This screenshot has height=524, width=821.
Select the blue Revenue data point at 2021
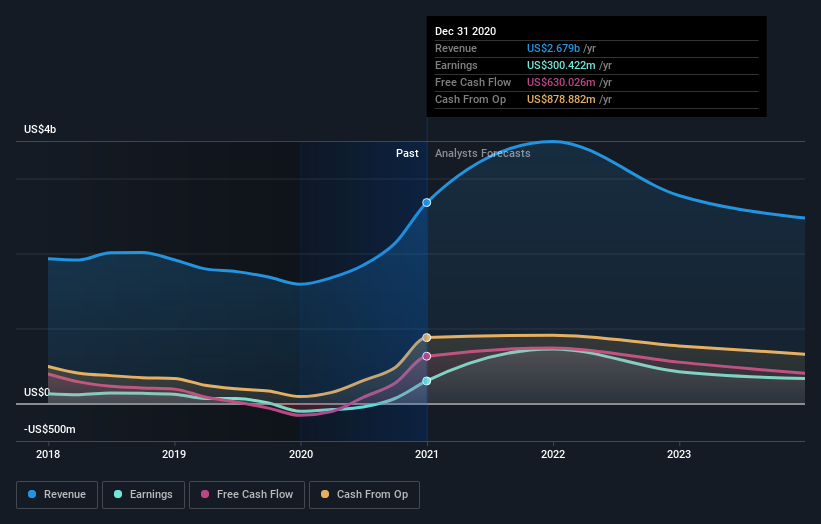(427, 203)
